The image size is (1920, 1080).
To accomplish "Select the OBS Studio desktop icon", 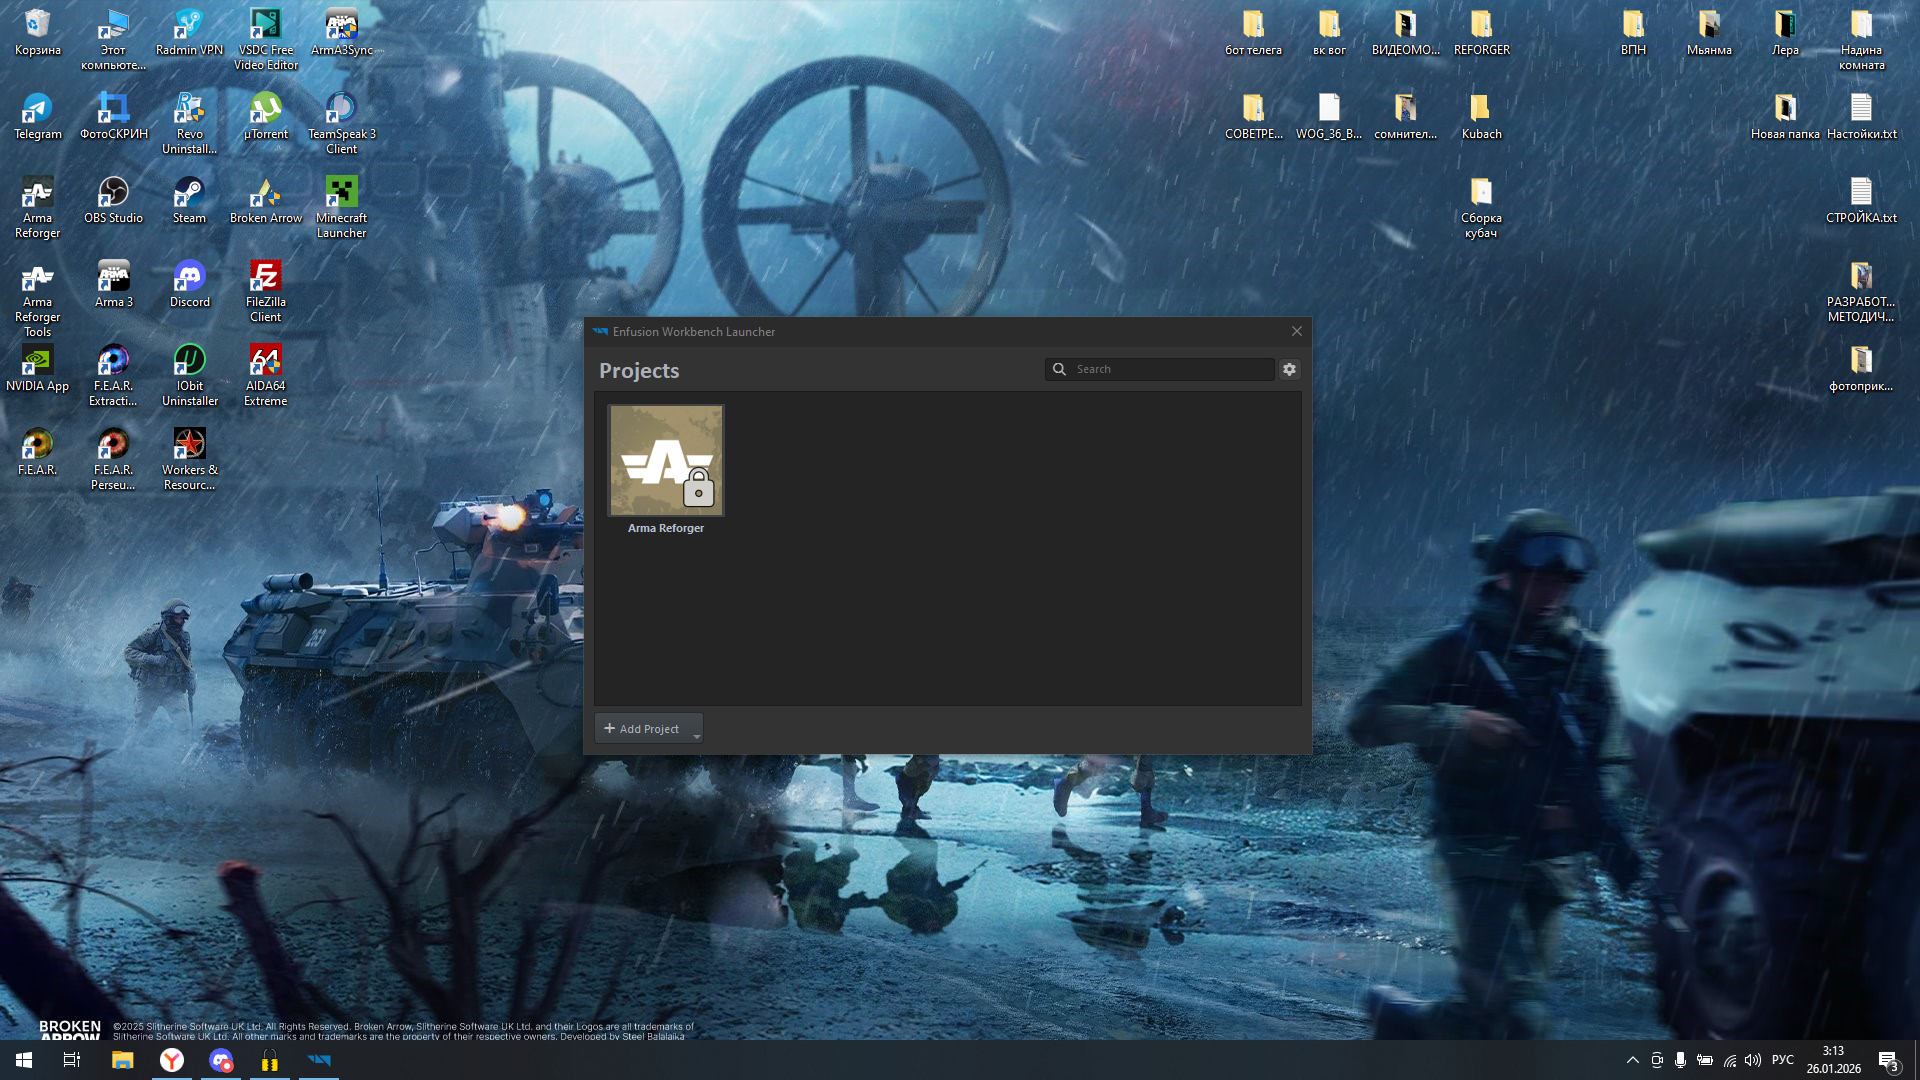I will 113,192.
